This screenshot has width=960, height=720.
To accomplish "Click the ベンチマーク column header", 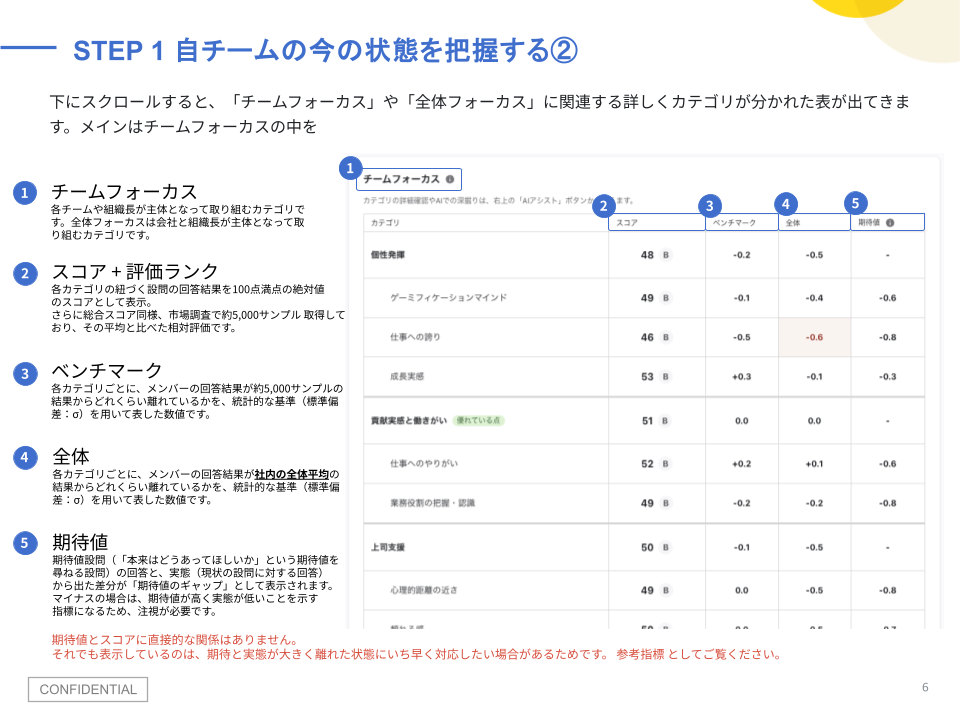I will (x=741, y=223).
